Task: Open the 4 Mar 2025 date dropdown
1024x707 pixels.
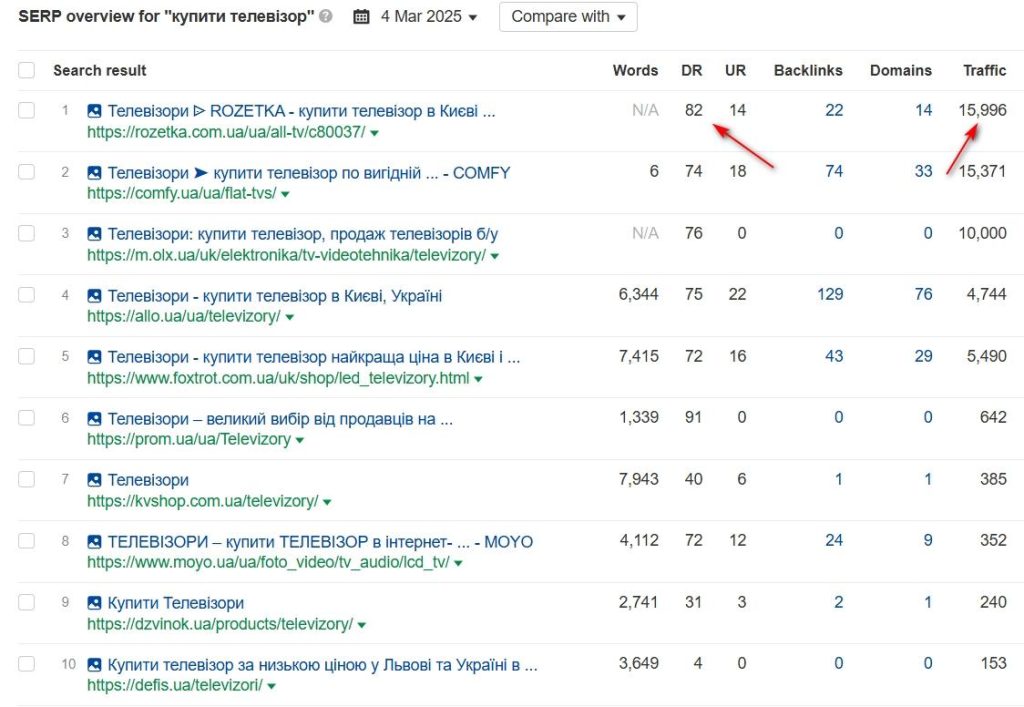Action: [428, 16]
